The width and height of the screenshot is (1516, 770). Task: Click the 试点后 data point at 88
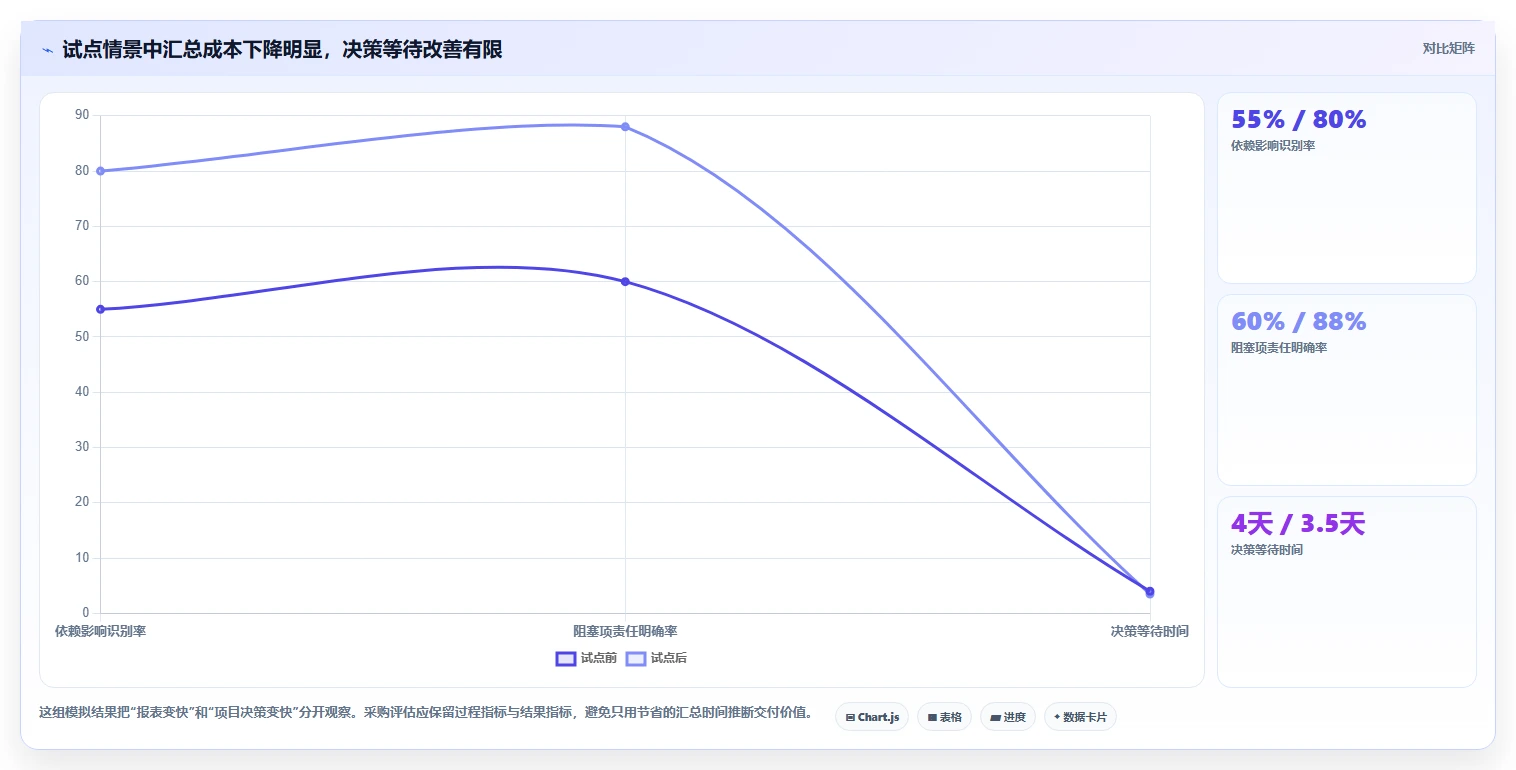pyautogui.click(x=625, y=127)
